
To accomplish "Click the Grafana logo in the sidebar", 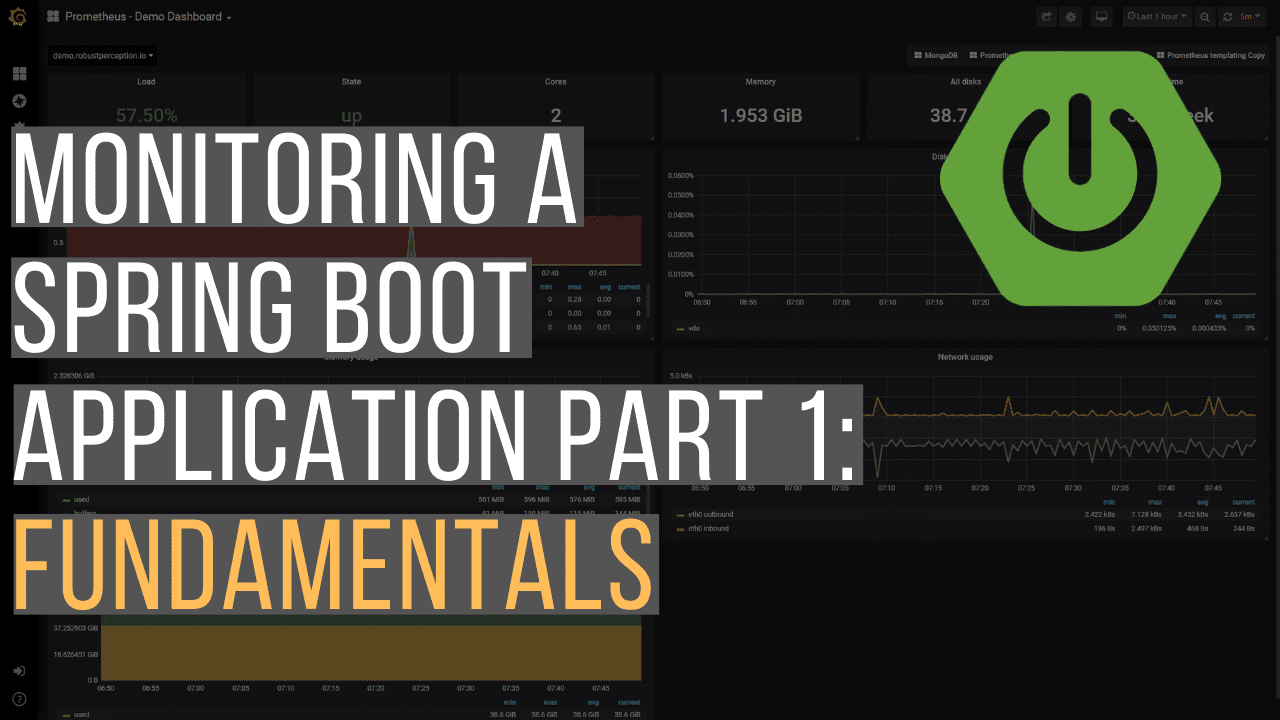I will coord(18,17).
